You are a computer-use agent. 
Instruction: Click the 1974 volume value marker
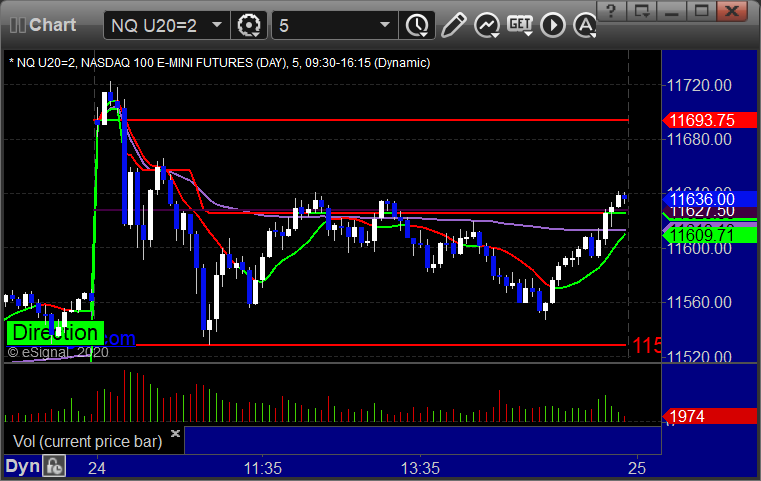pyautogui.click(x=710, y=416)
